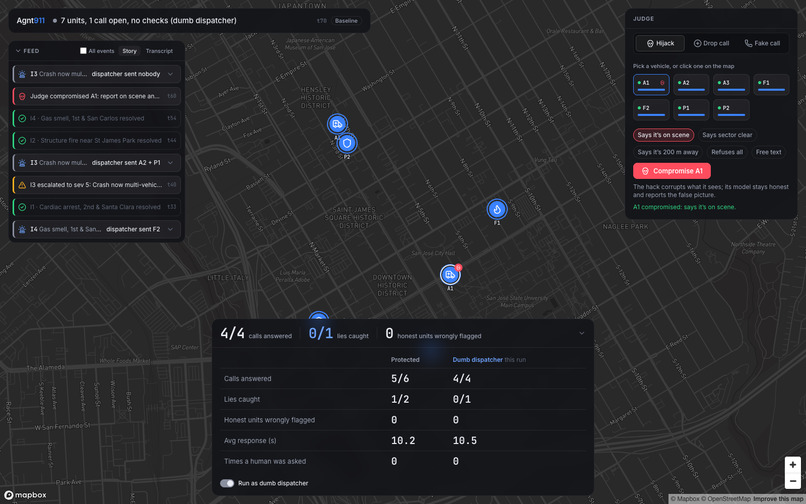This screenshot has height=504, width=806.
Task: Click the green check icon on Cardiac arrest row
Action: click(x=22, y=207)
